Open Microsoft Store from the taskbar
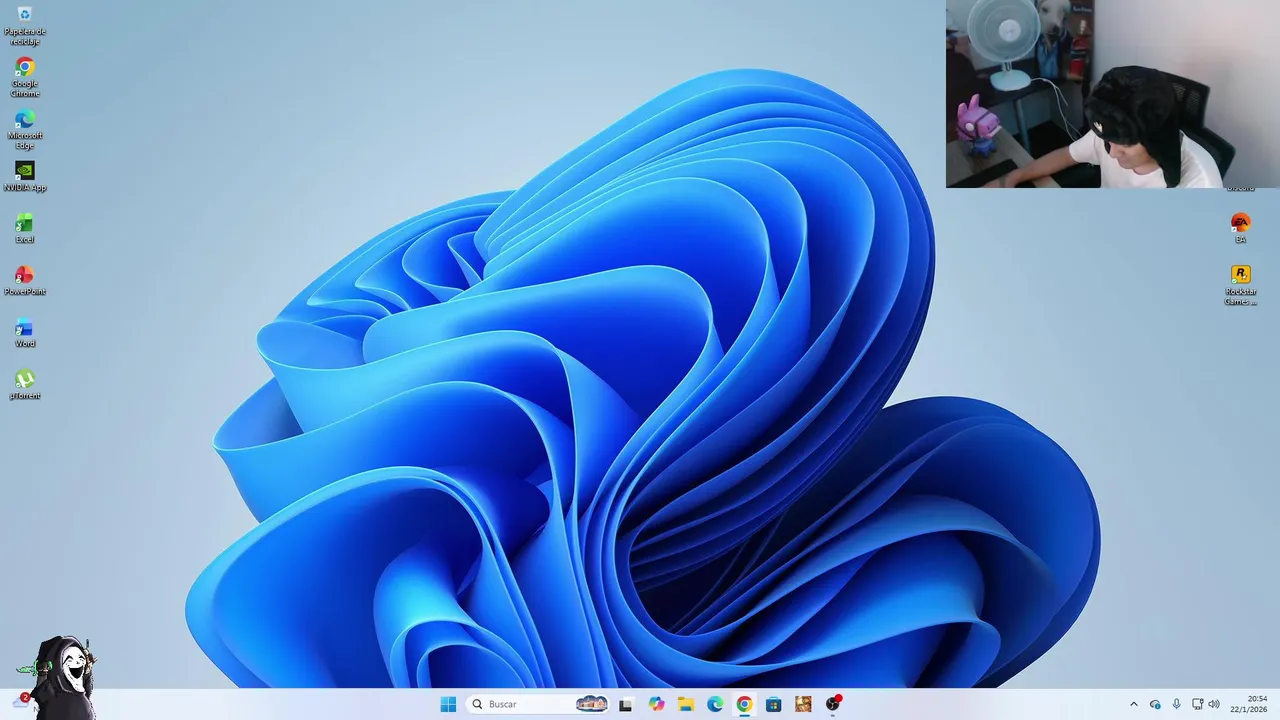The width and height of the screenshot is (1280, 720). pyautogui.click(x=774, y=704)
